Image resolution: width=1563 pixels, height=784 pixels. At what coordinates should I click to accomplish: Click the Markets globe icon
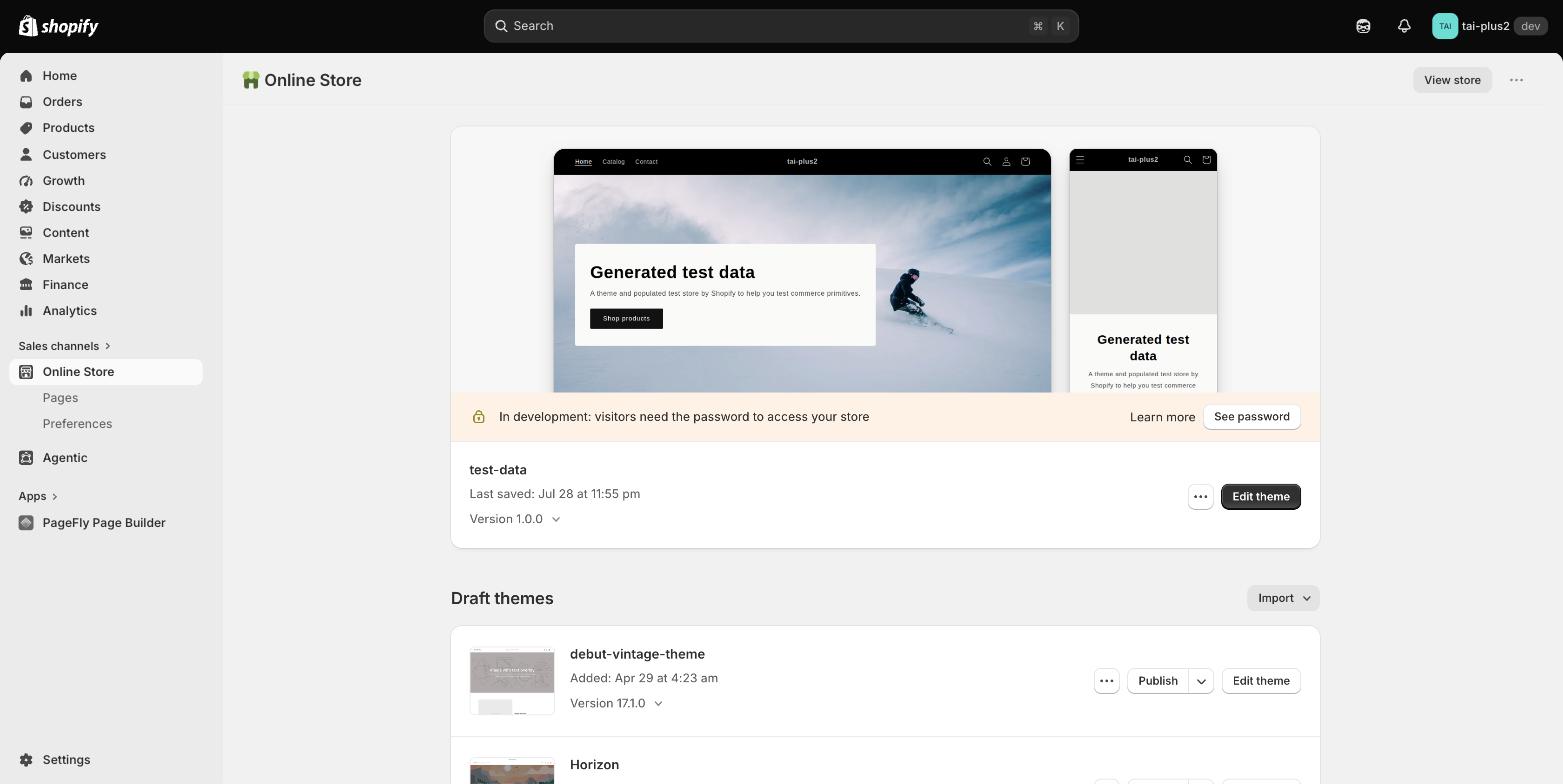[x=26, y=259]
